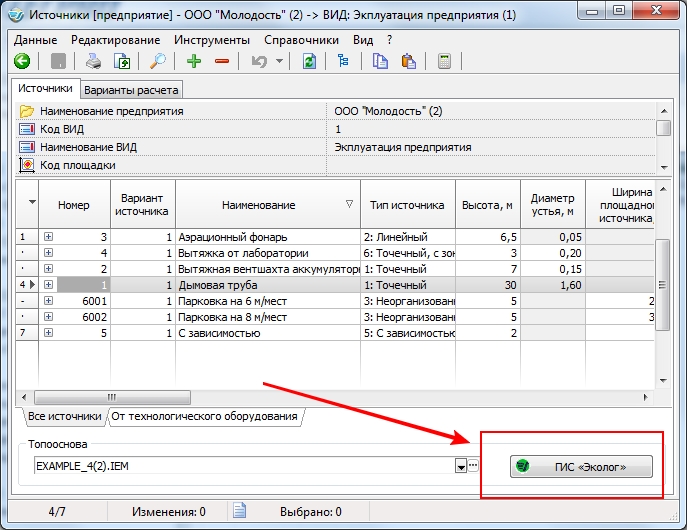Click the green back arrow icon
Viewport: 687px width, 530px height.
click(x=22, y=61)
